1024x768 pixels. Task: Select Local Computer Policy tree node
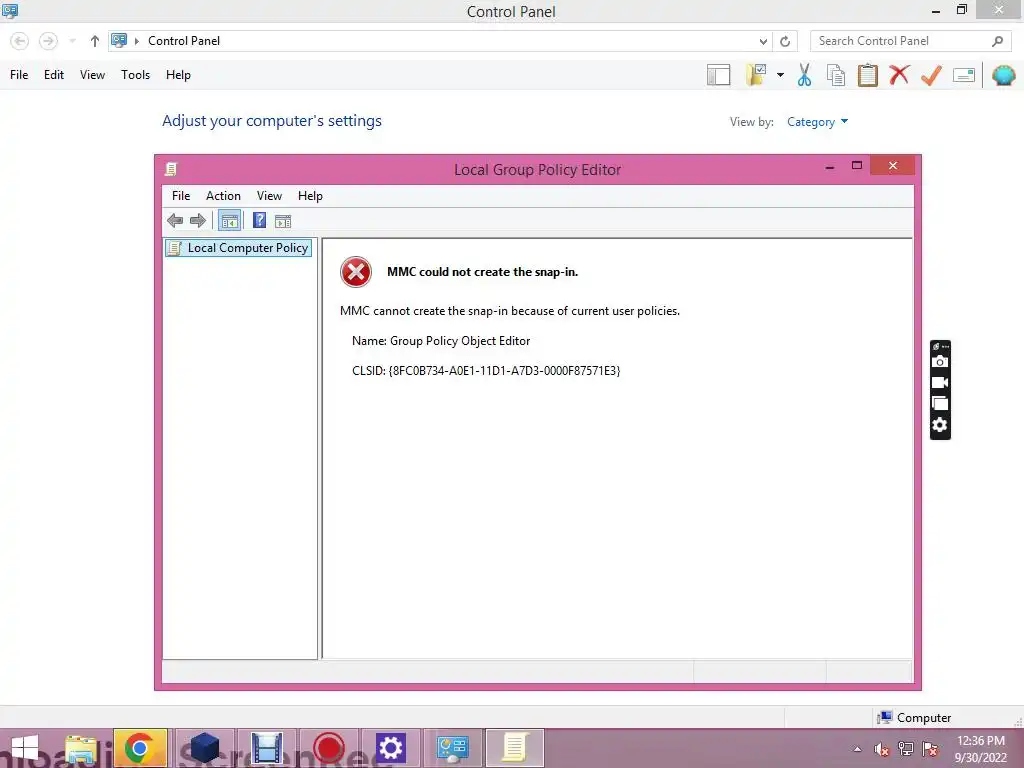(x=238, y=248)
